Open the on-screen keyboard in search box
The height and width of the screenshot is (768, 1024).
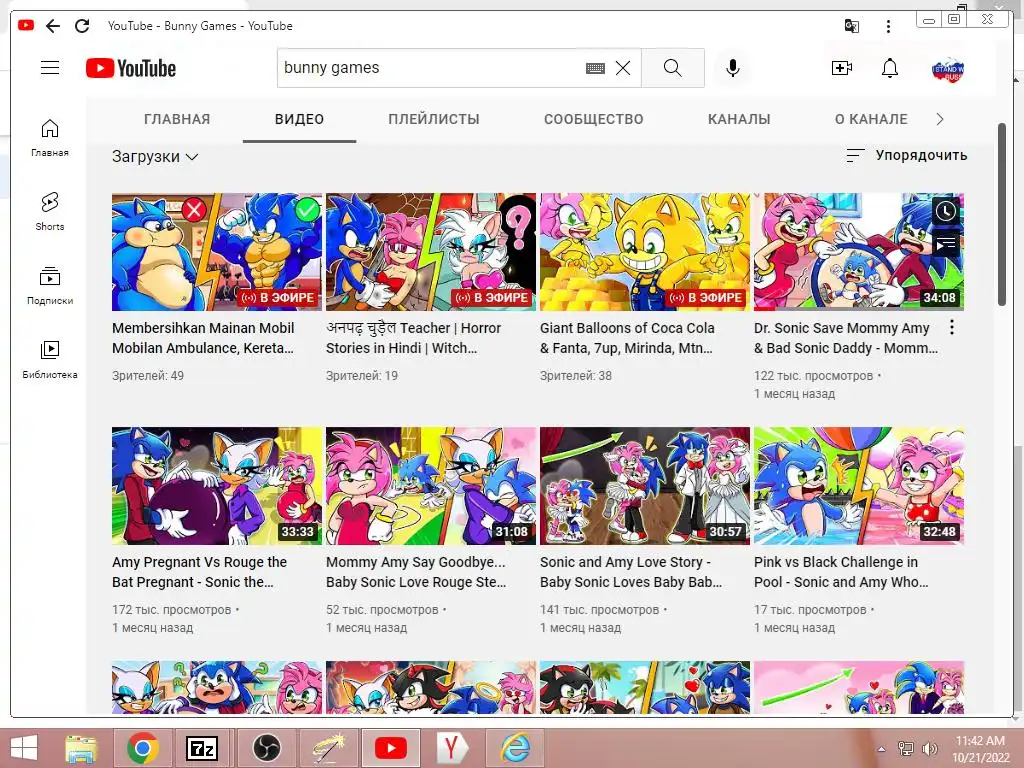[x=595, y=68]
